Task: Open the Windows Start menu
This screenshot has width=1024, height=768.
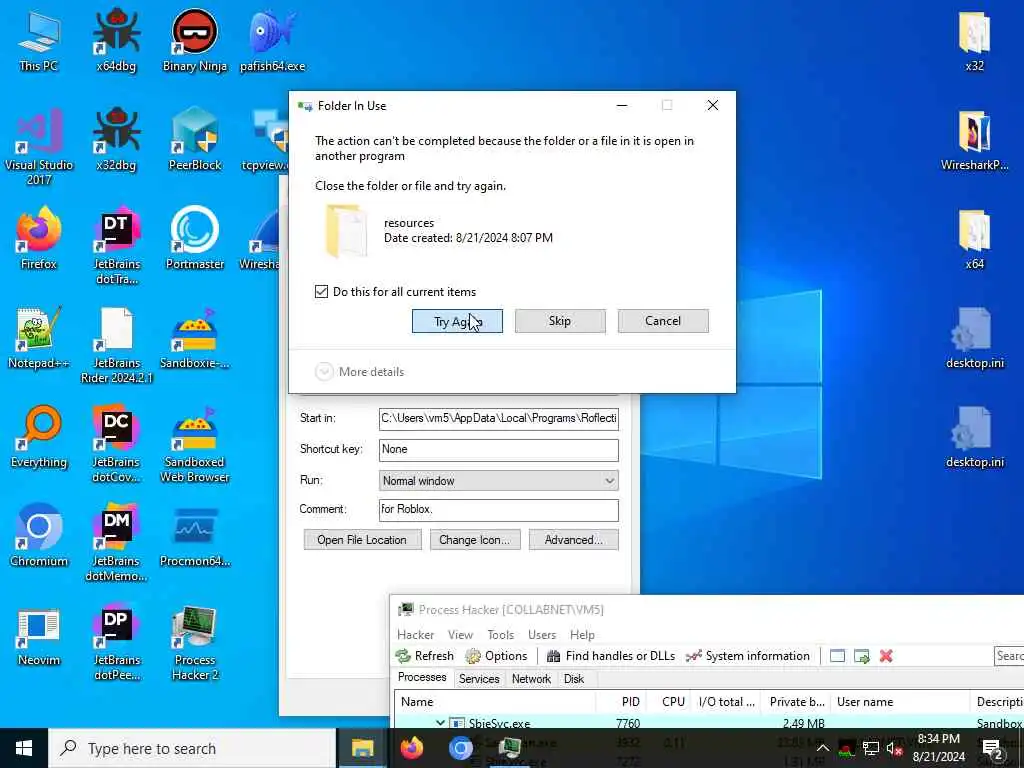Action: click(24, 748)
